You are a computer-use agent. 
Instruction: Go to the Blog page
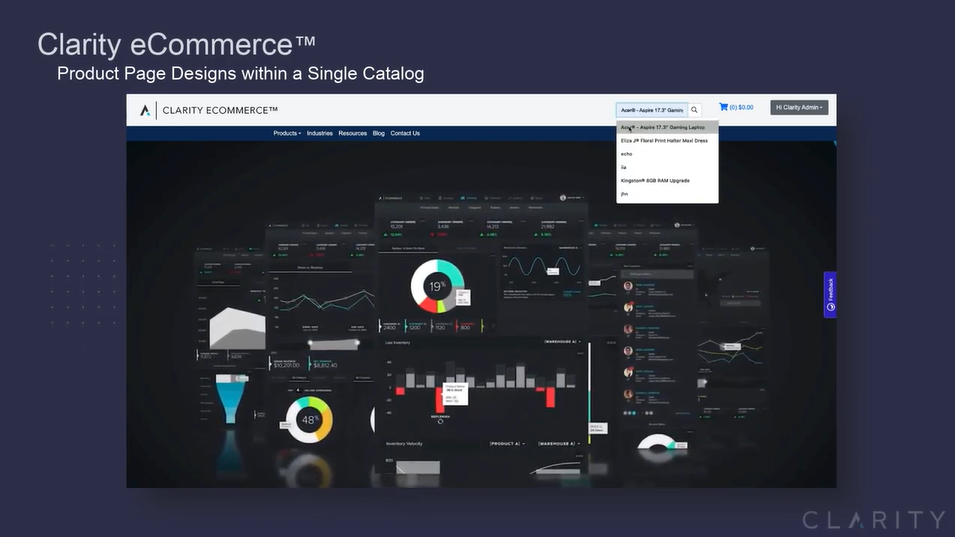click(379, 133)
